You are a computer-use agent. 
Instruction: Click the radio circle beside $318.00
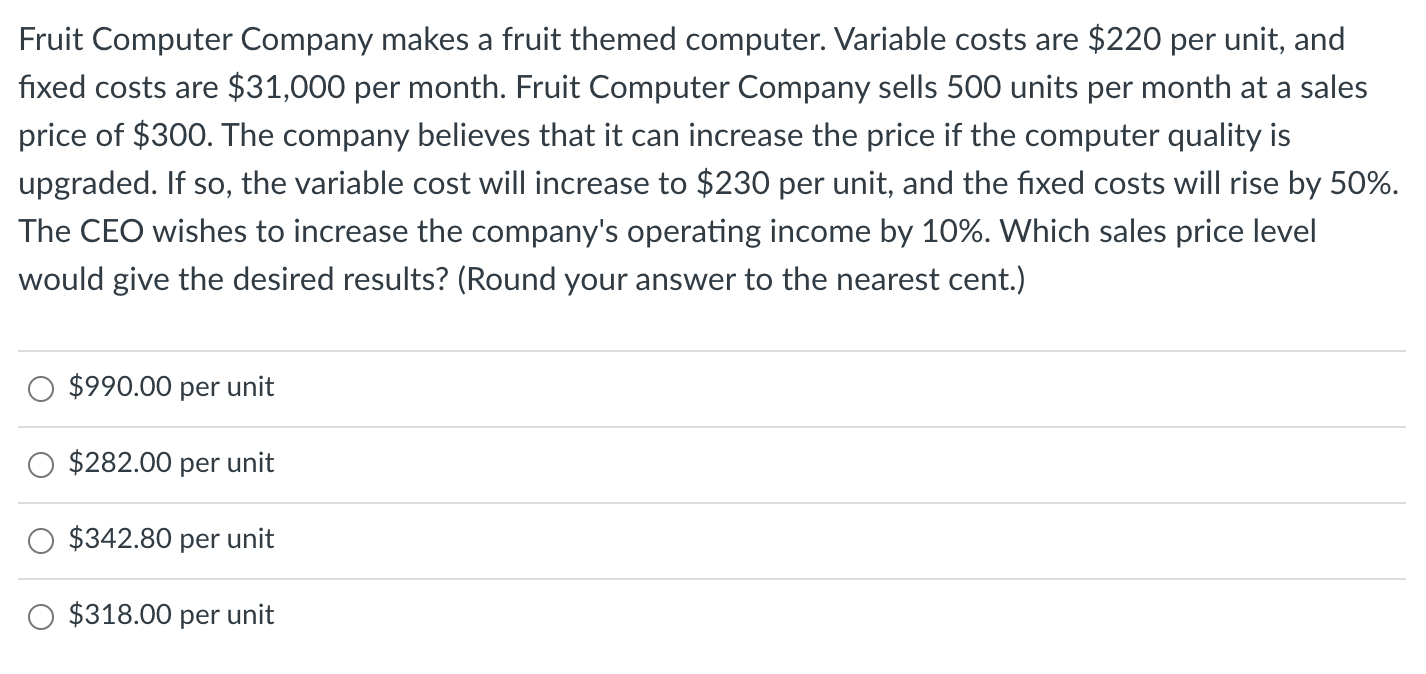(40, 616)
